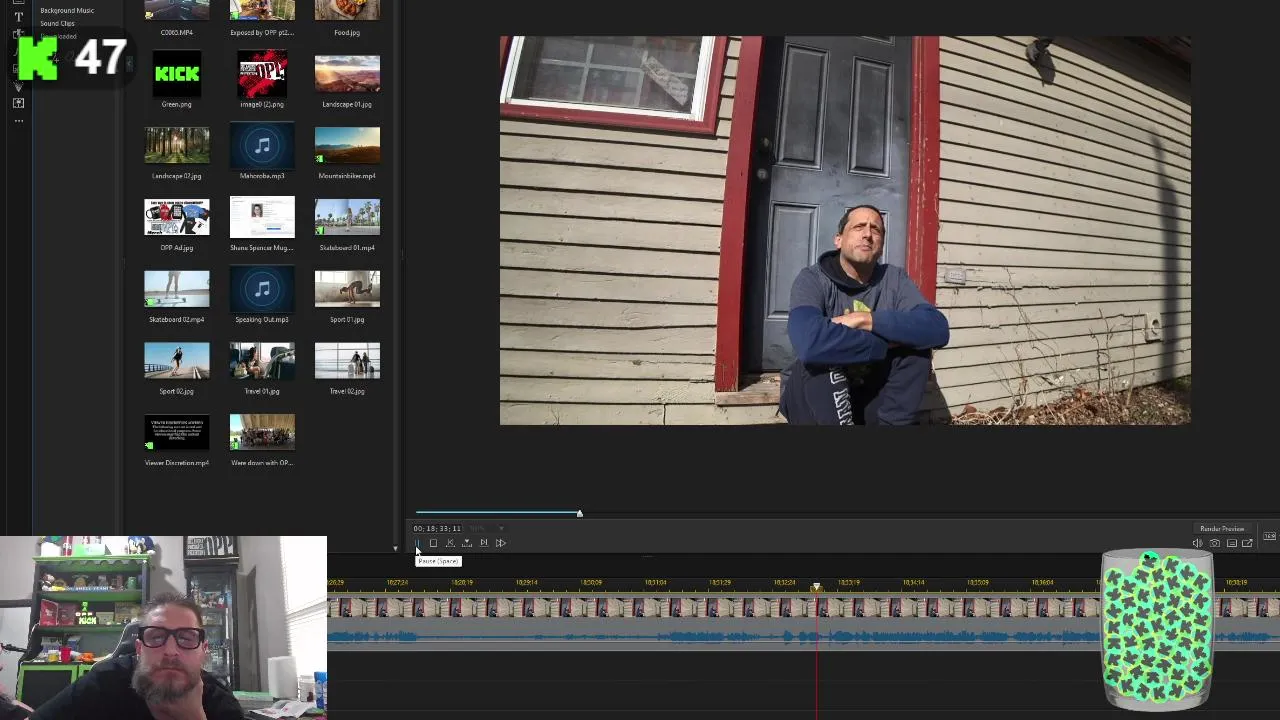Step to the next frame
The image size is (1280, 720).
coord(484,543)
